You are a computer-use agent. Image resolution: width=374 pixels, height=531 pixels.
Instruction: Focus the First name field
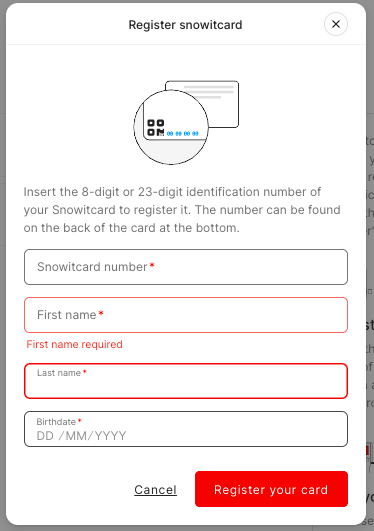pyautogui.click(x=186, y=315)
